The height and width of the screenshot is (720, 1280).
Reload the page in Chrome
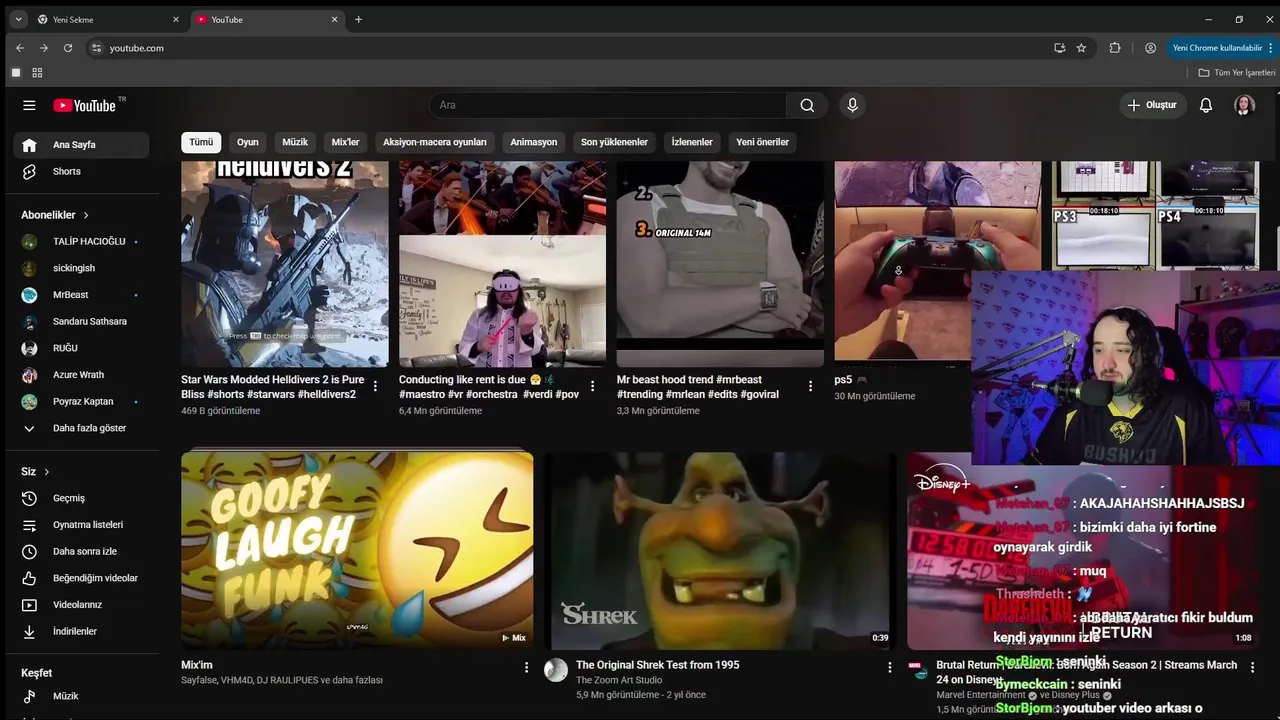point(68,48)
